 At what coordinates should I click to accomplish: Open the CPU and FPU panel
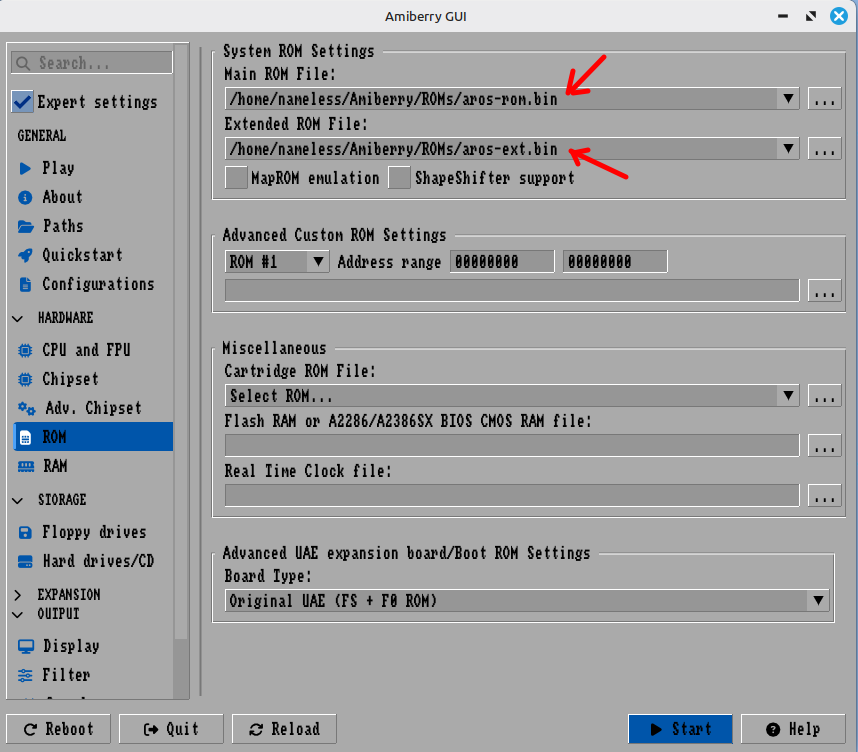pyautogui.click(x=92, y=350)
